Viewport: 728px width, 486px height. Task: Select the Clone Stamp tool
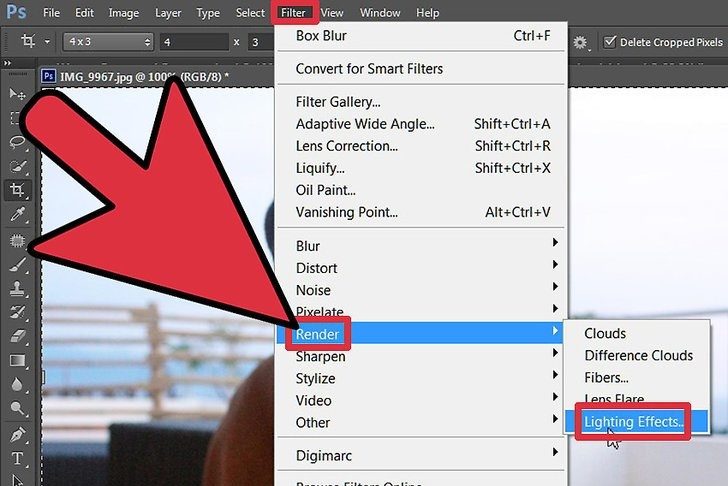tap(17, 288)
